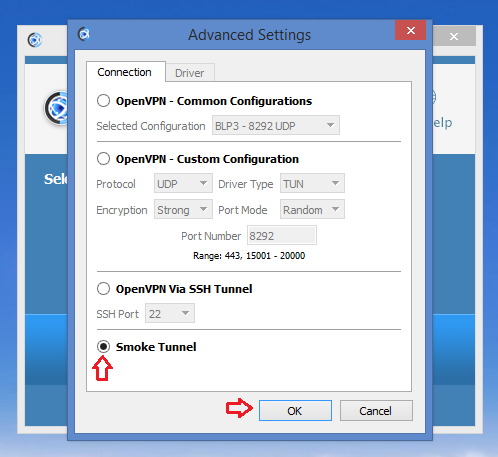The height and width of the screenshot is (457, 498).
Task: Confirm settings with the OK button
Action: 295,411
